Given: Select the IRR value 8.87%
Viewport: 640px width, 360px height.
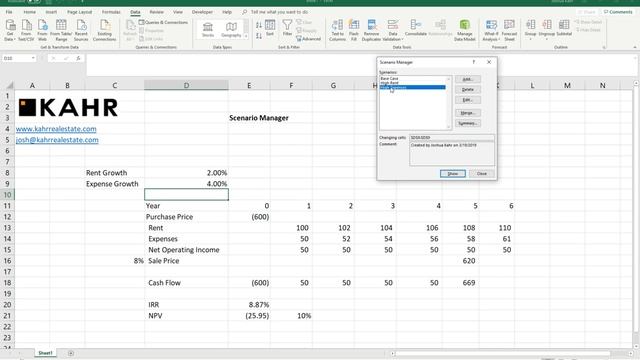Looking at the screenshot, I should coord(249,304).
